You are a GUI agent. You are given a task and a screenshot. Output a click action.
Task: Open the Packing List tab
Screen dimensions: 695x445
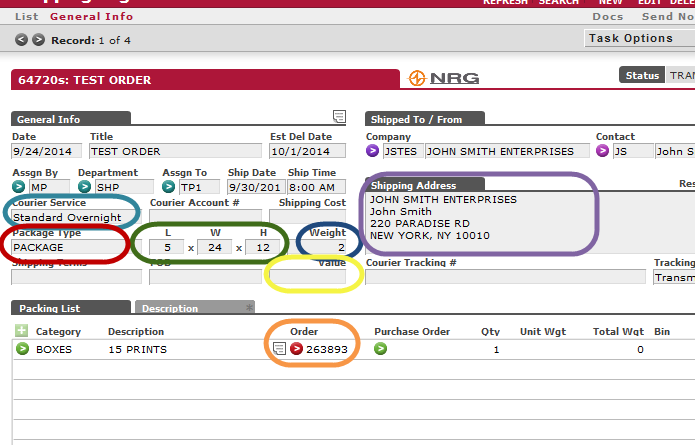[71, 308]
